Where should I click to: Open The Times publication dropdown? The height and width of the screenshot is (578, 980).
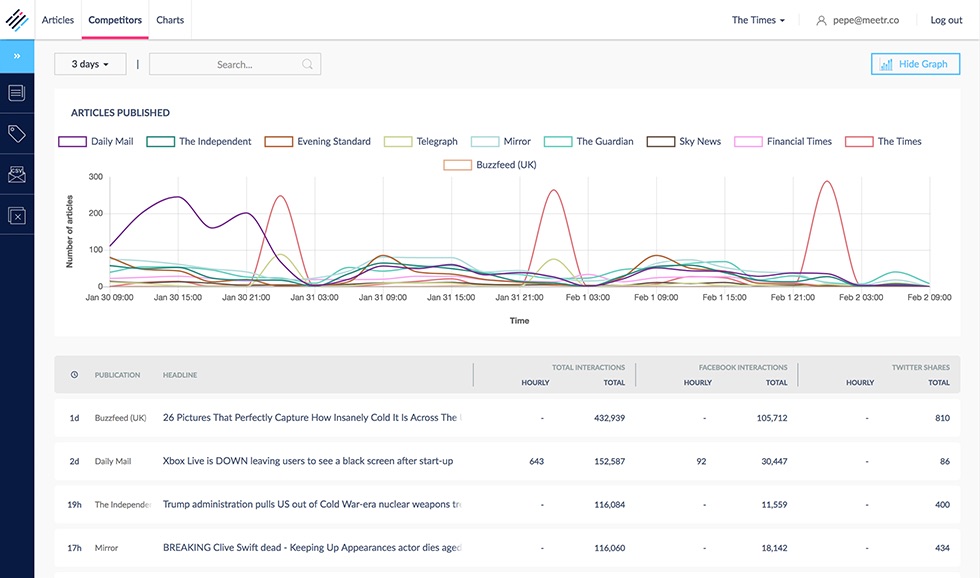(x=758, y=20)
